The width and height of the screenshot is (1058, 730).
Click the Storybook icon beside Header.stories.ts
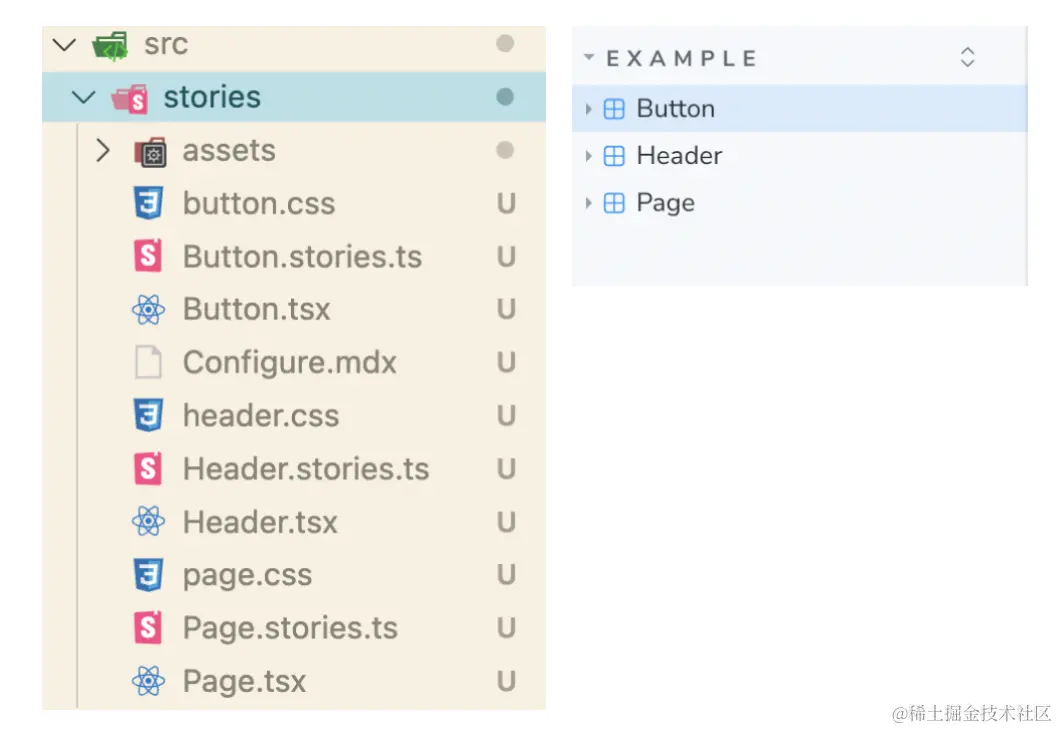pos(148,469)
